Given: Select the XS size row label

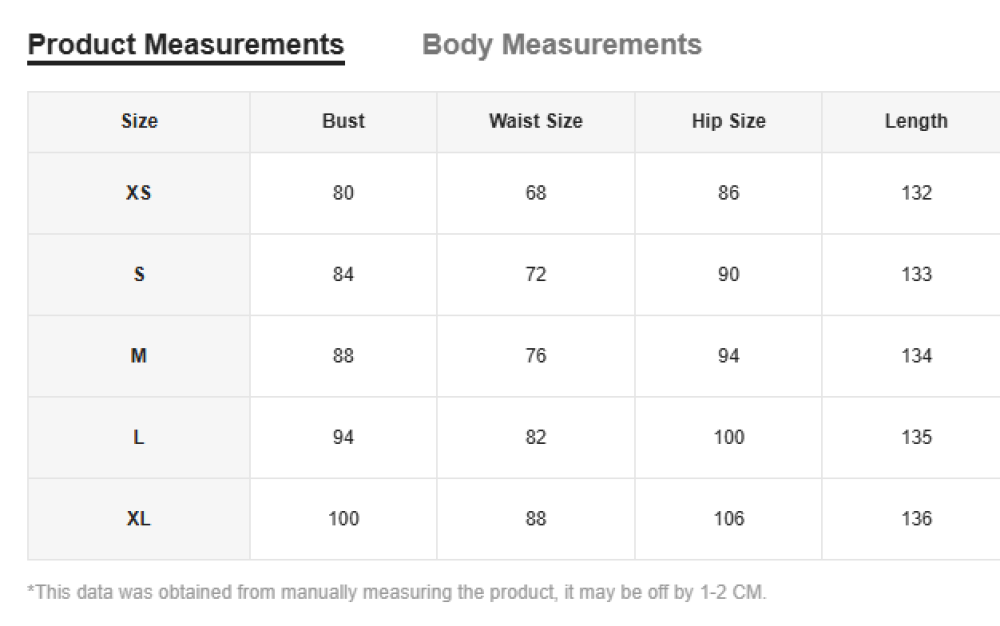Looking at the screenshot, I should [139, 193].
